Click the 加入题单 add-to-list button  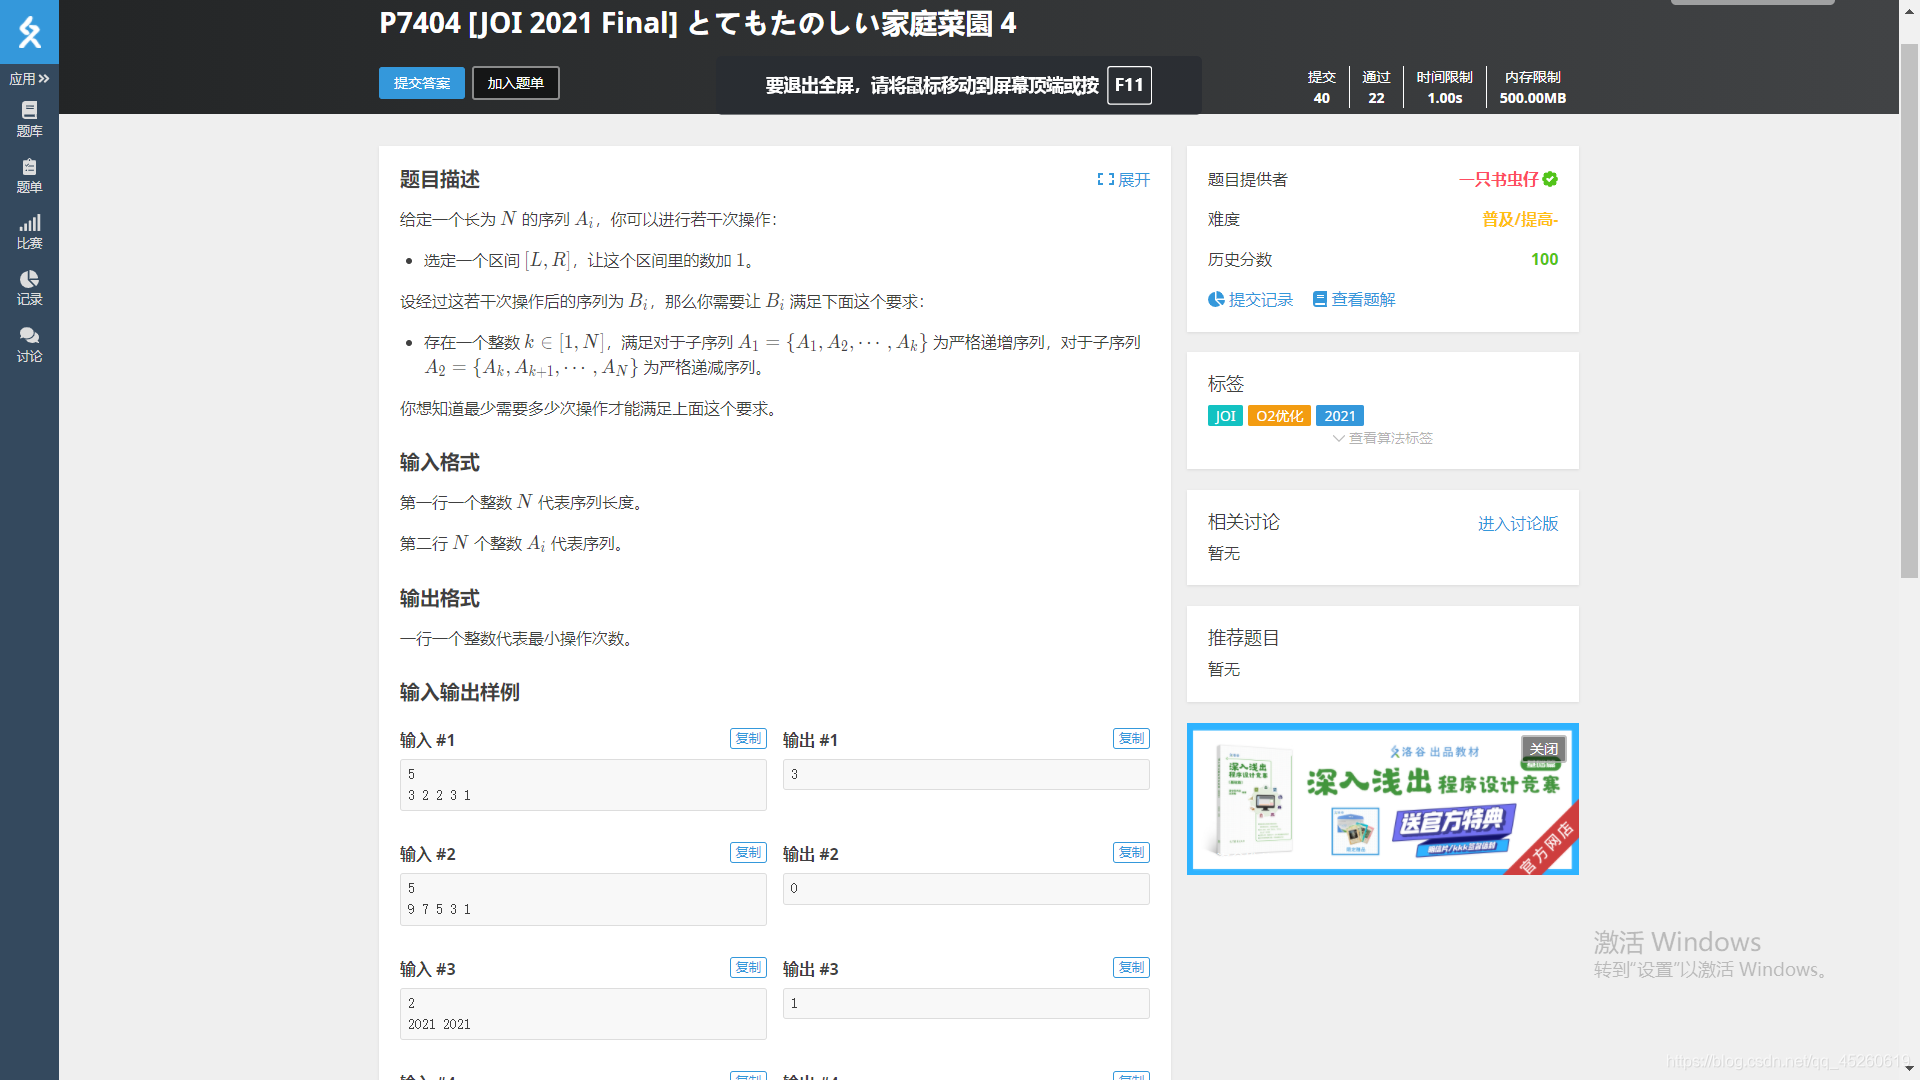click(x=515, y=83)
